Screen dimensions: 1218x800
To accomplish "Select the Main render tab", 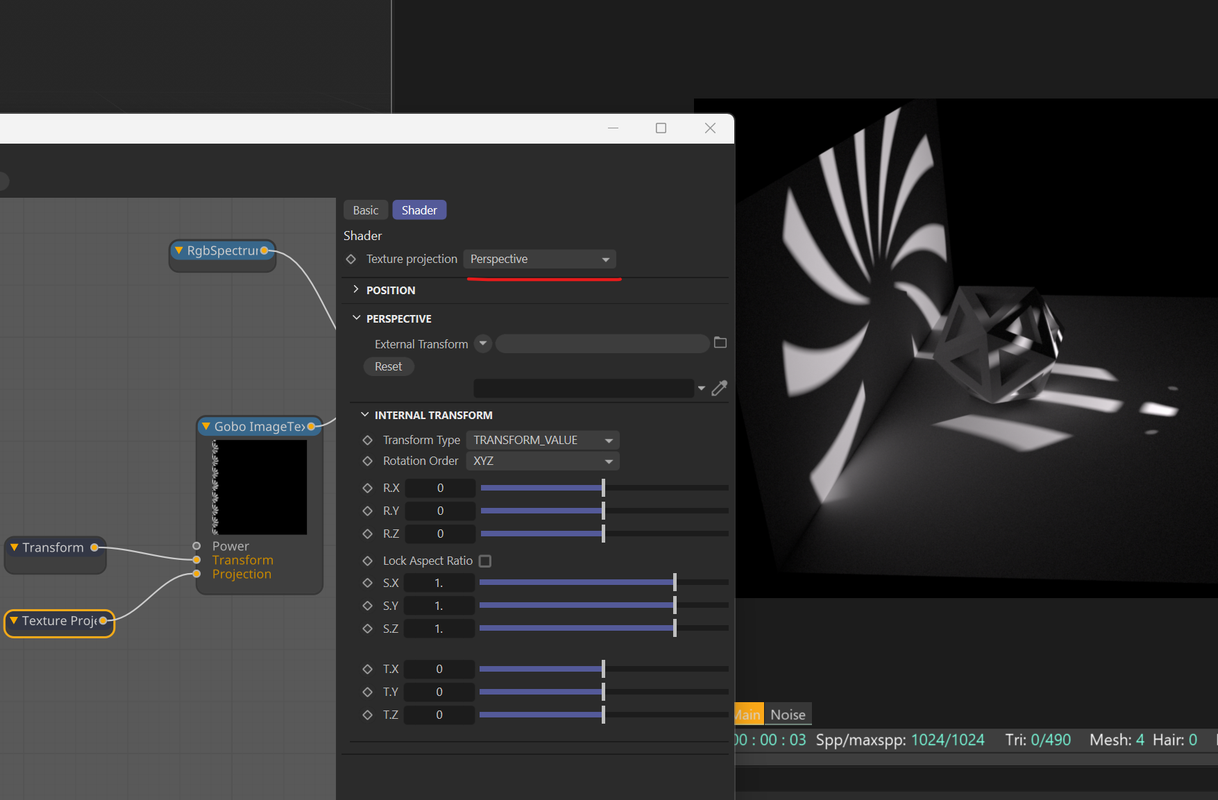I will click(748, 714).
